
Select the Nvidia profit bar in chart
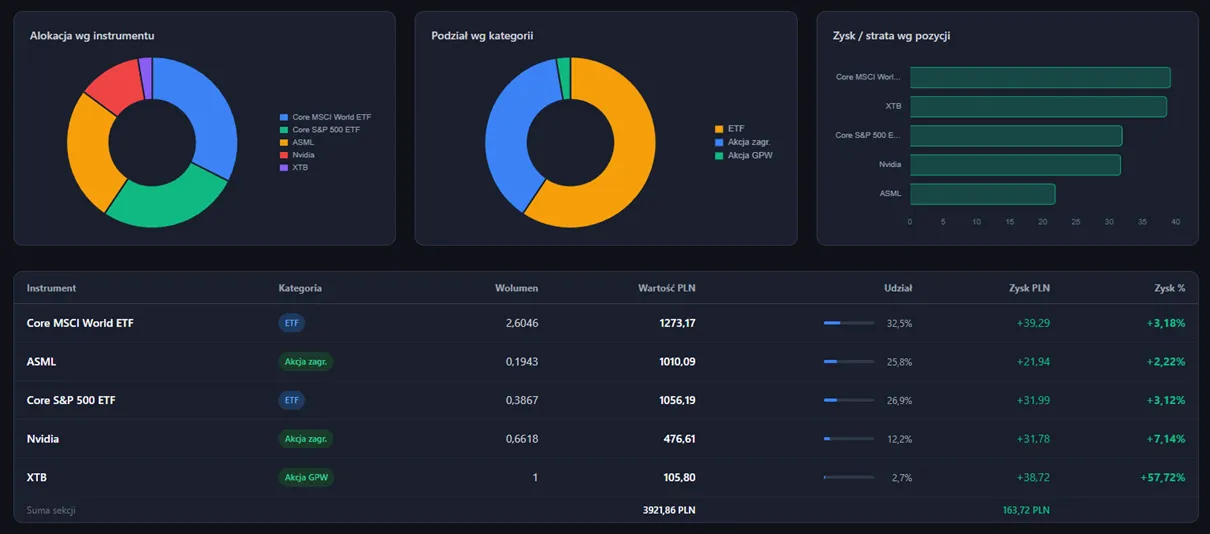1015,164
